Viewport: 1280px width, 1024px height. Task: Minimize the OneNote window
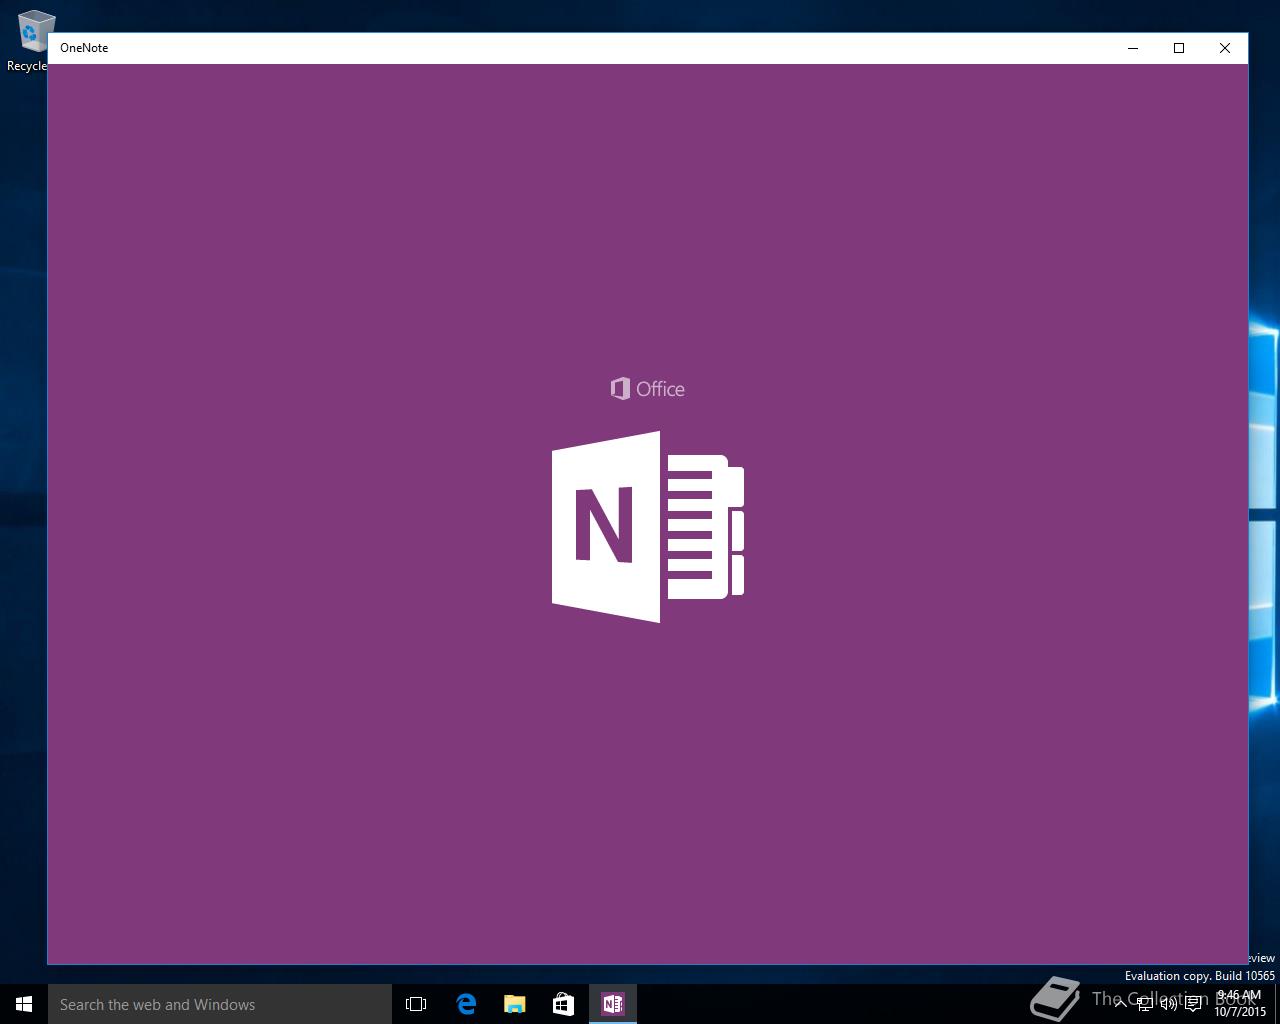tap(1133, 48)
